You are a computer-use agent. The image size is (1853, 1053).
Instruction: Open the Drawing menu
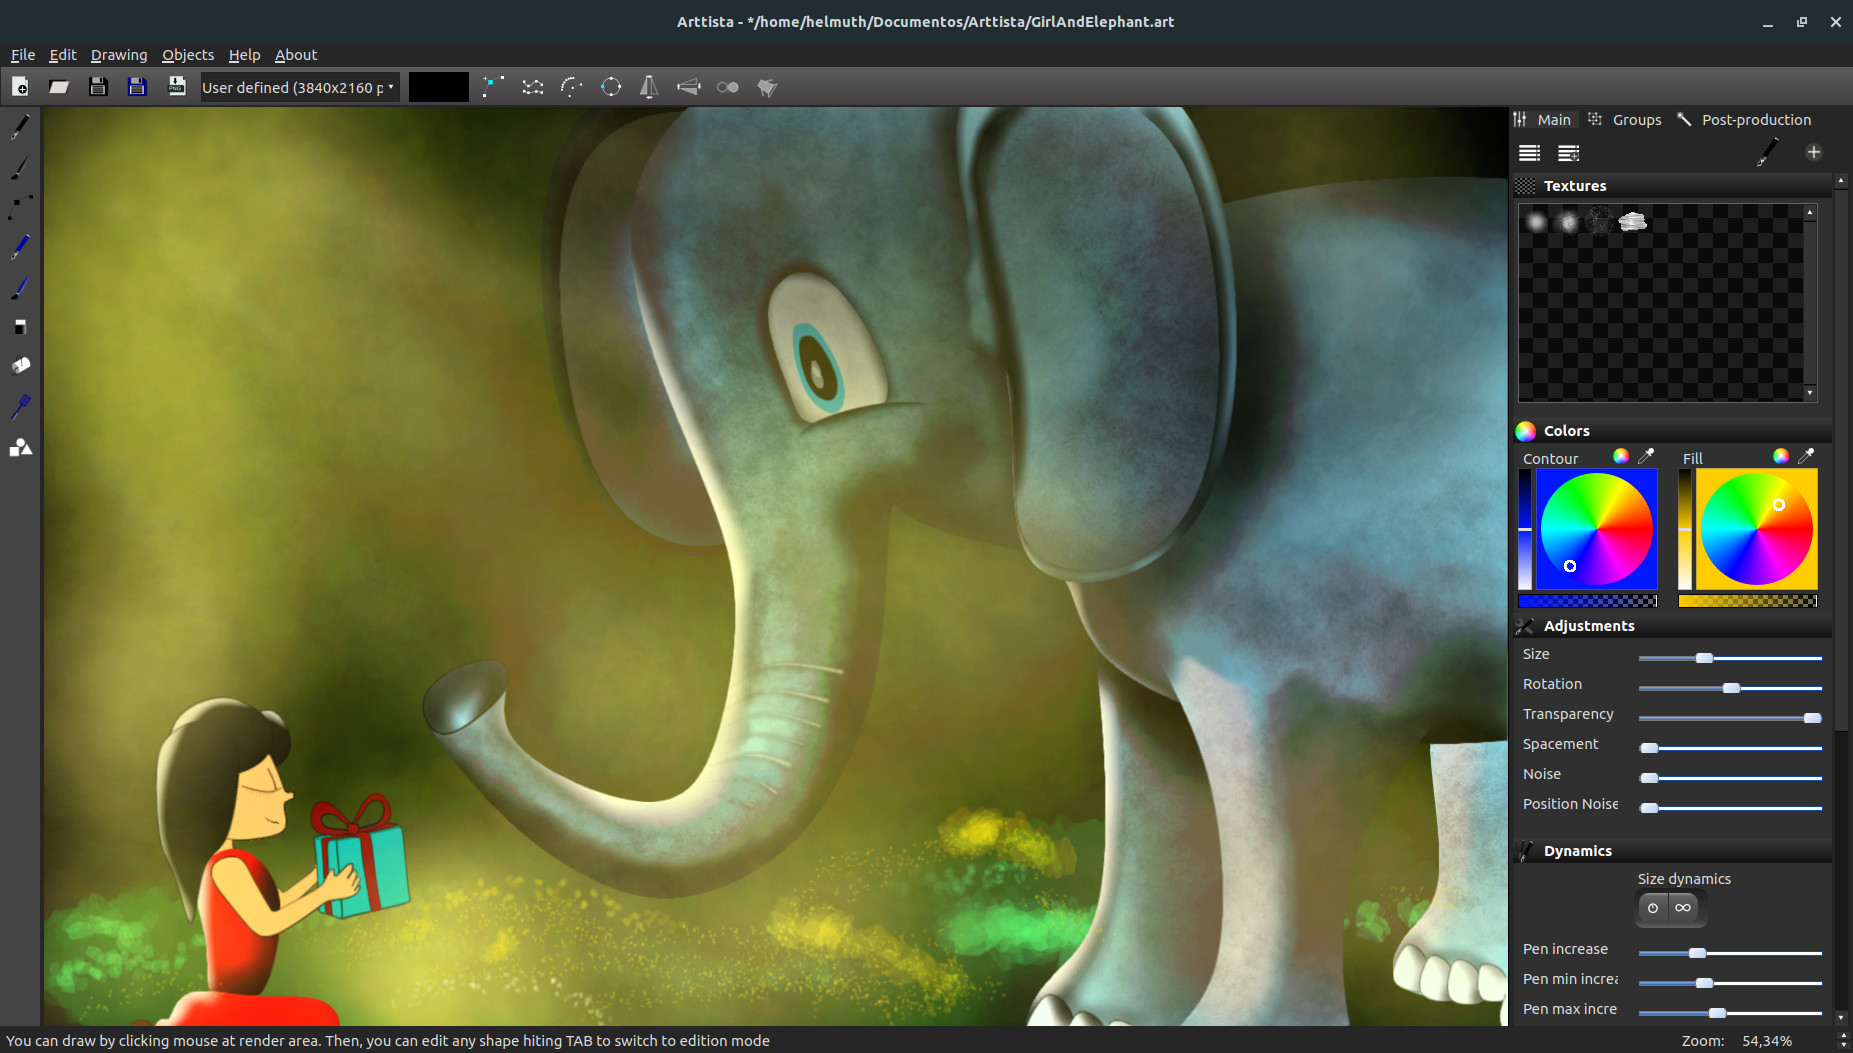119,55
